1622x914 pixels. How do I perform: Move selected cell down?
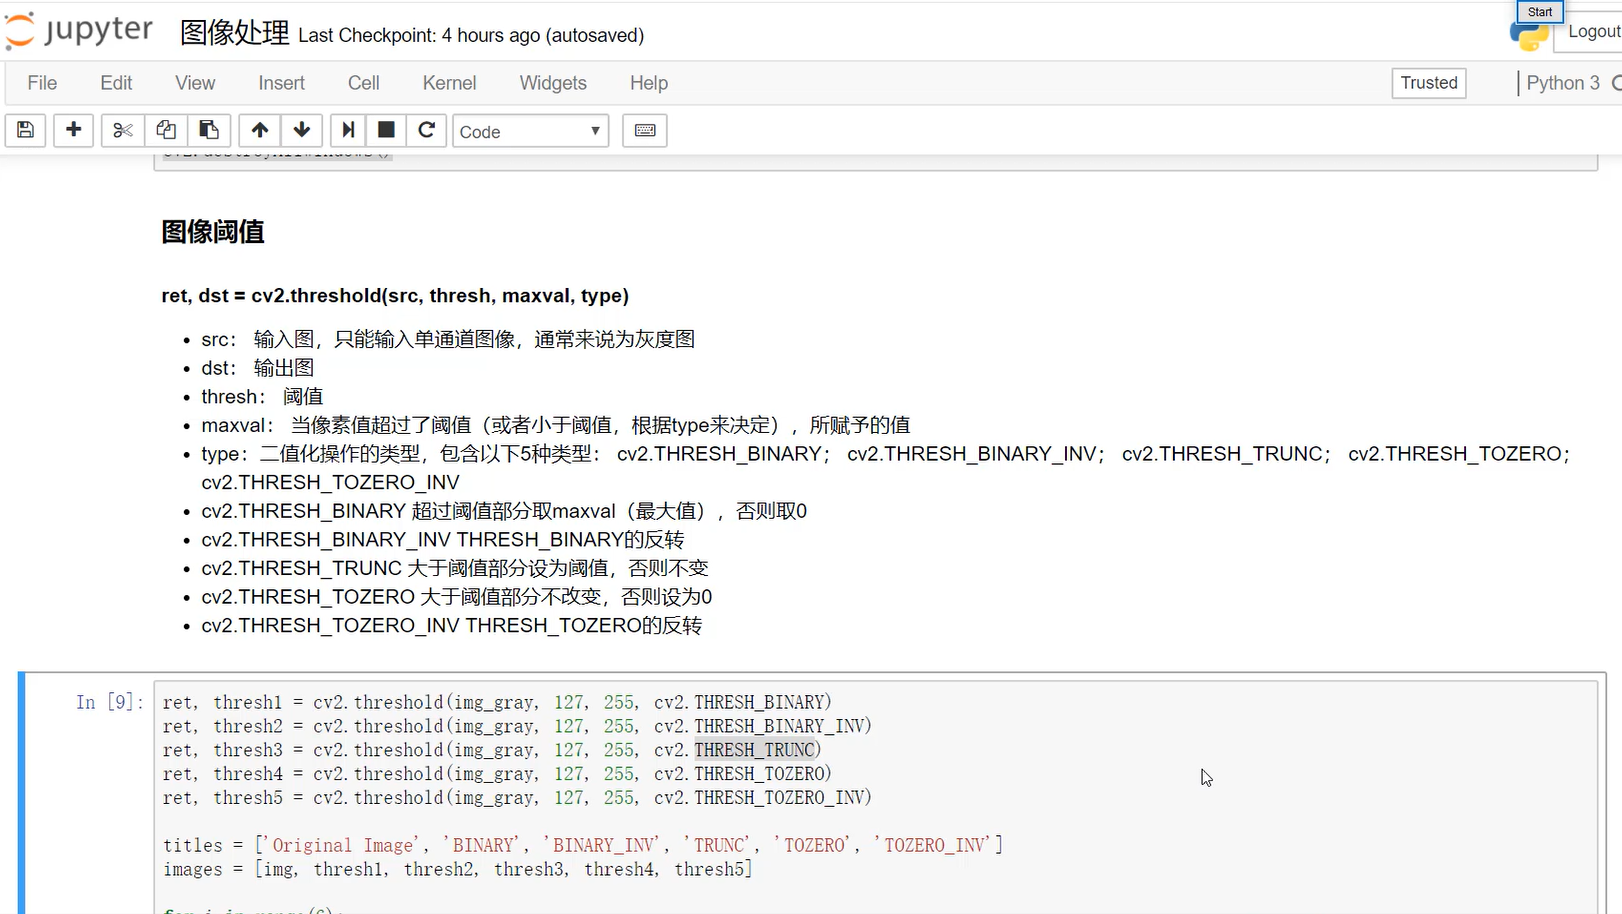click(302, 131)
